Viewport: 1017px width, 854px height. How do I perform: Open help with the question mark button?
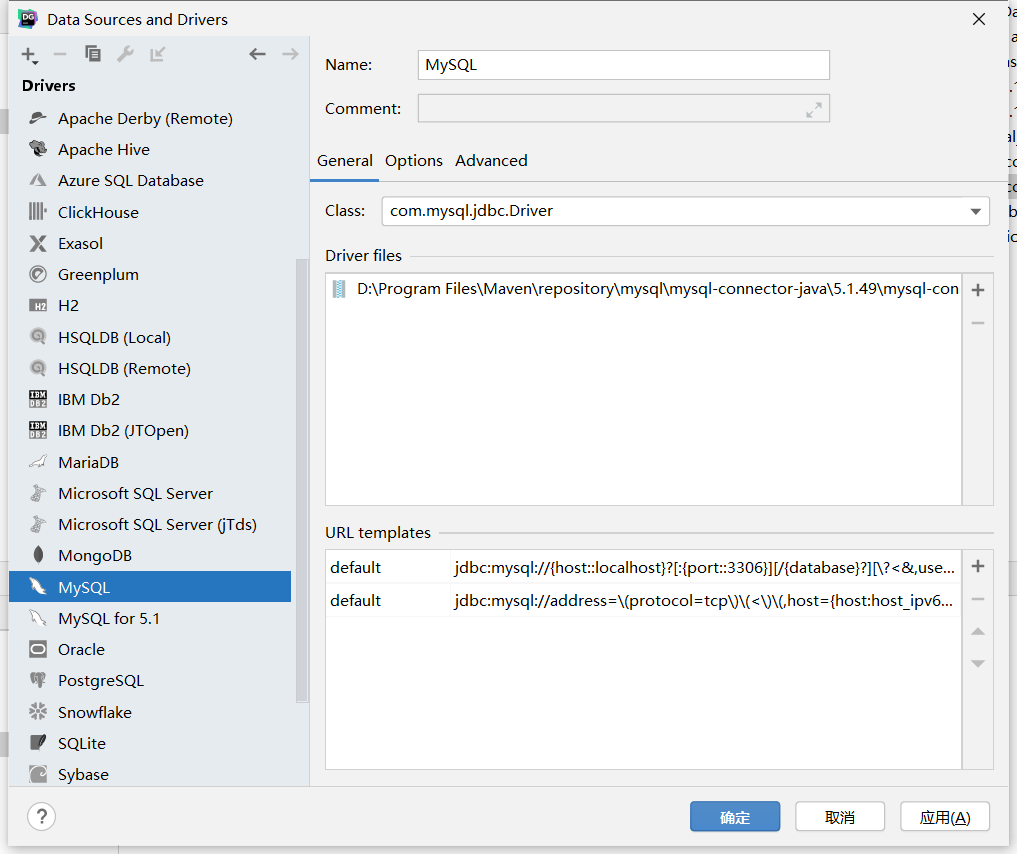point(41,817)
